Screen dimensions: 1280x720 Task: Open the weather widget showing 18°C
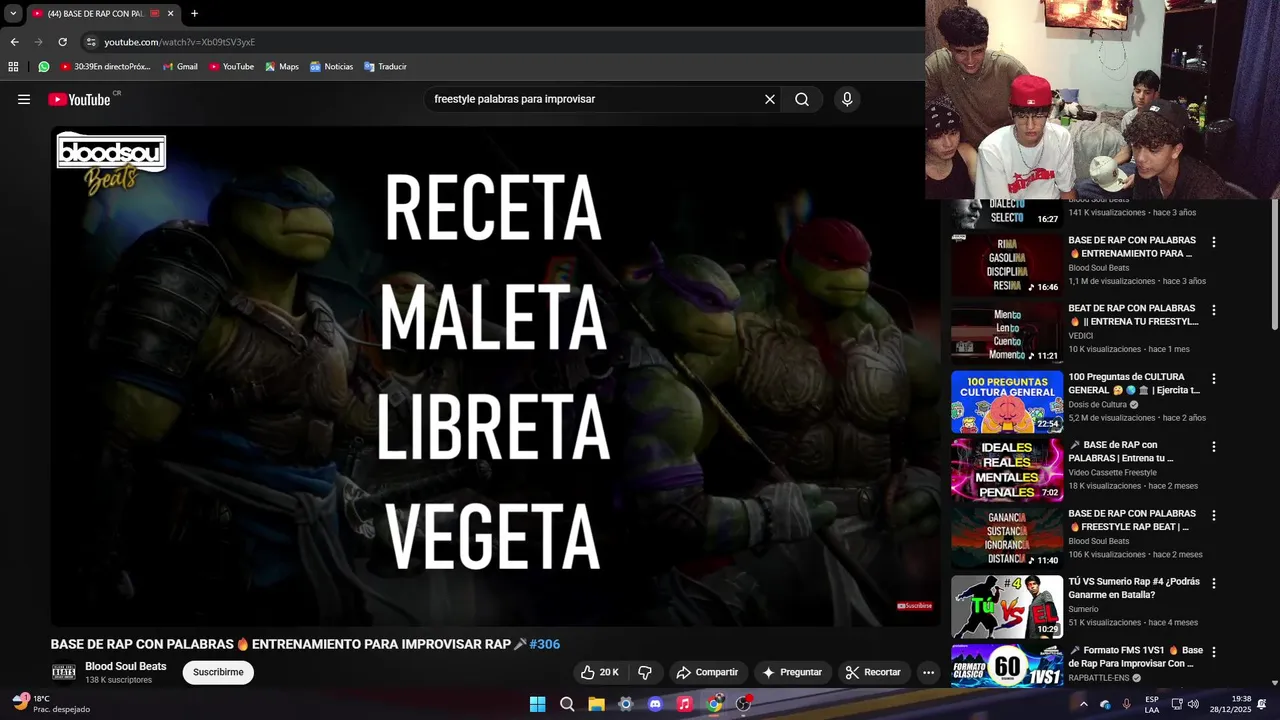(x=50, y=704)
